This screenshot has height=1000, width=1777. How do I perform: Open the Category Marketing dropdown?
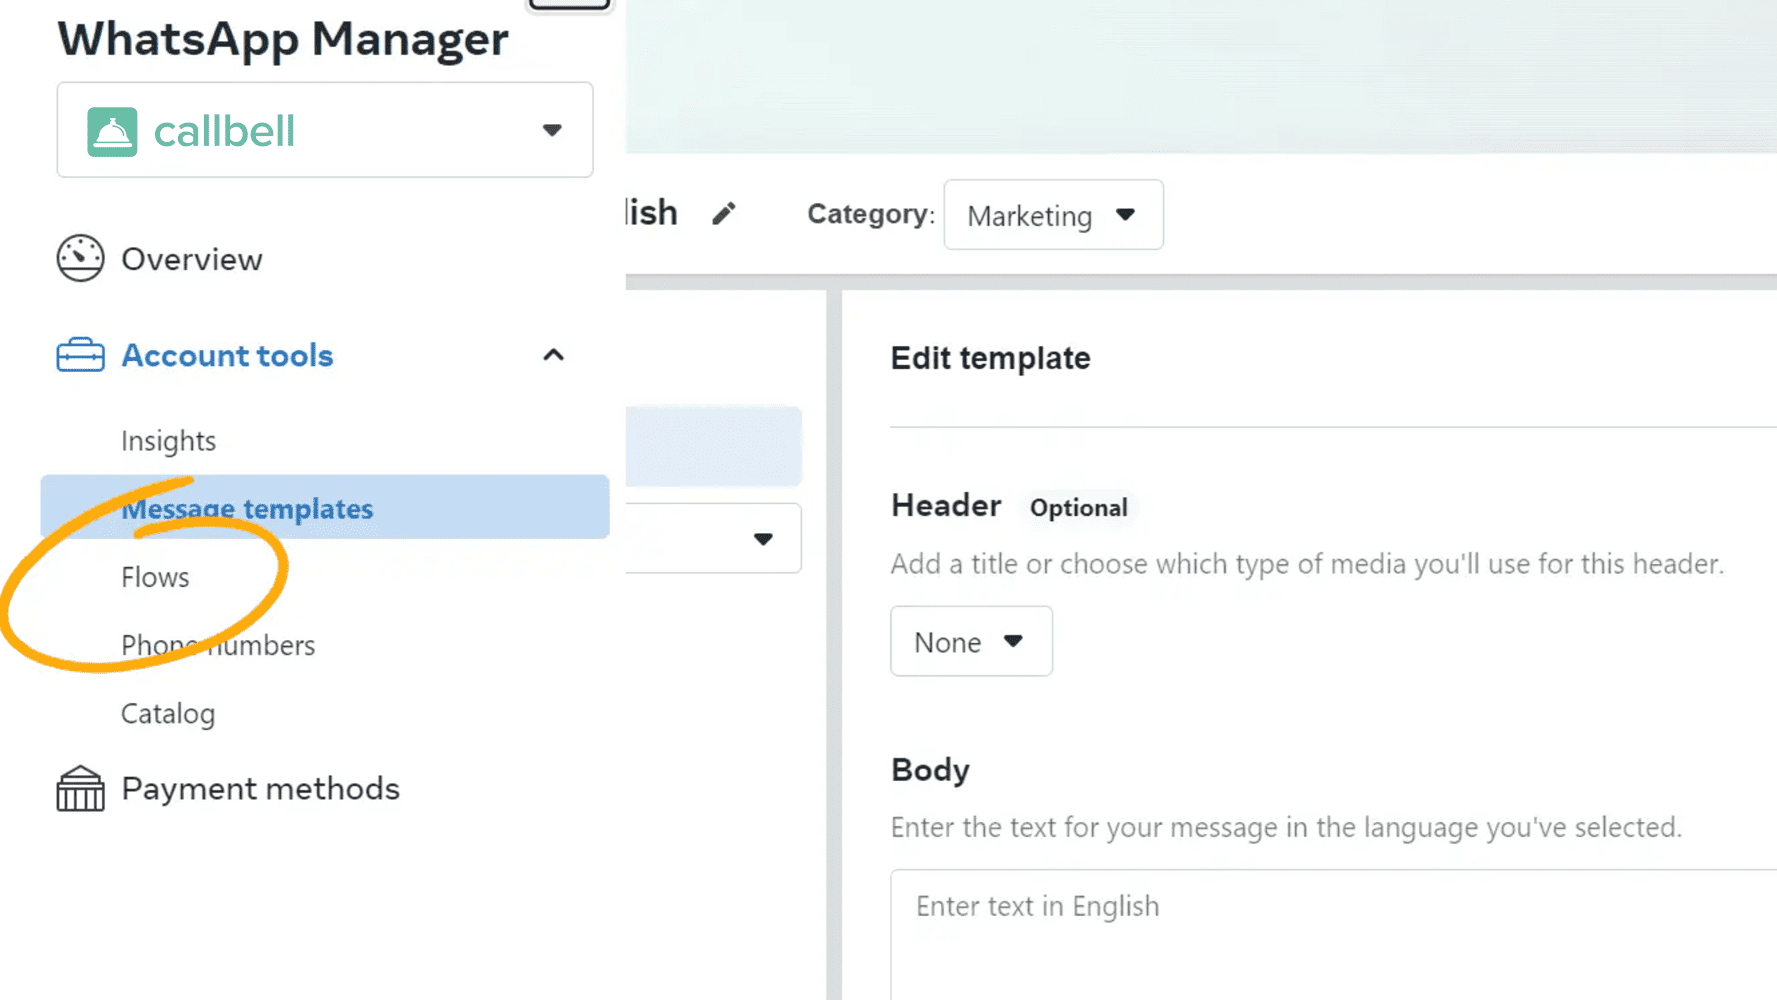click(1053, 215)
